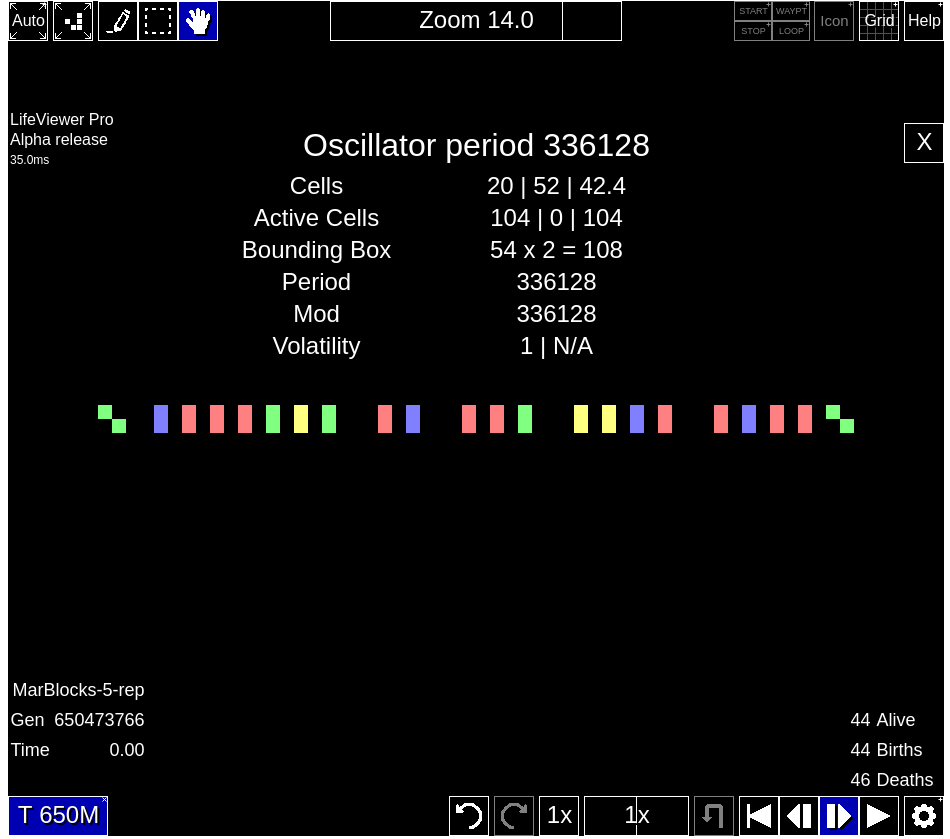This screenshot has width=950, height=839.
Task: Select the Draw pencil tool
Action: point(118,21)
